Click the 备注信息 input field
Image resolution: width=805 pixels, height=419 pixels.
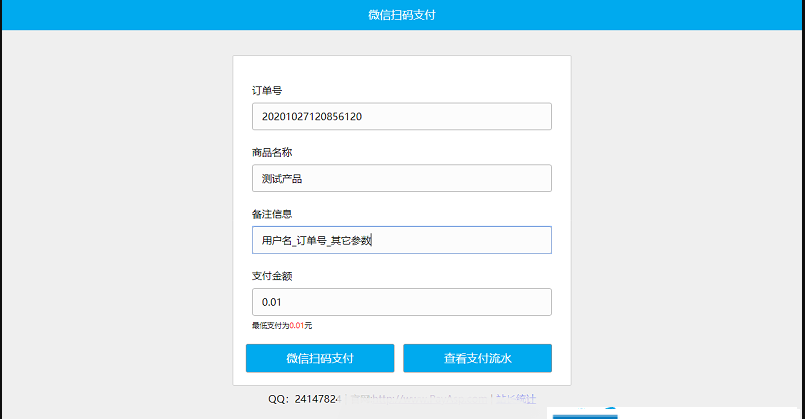[x=401, y=240]
